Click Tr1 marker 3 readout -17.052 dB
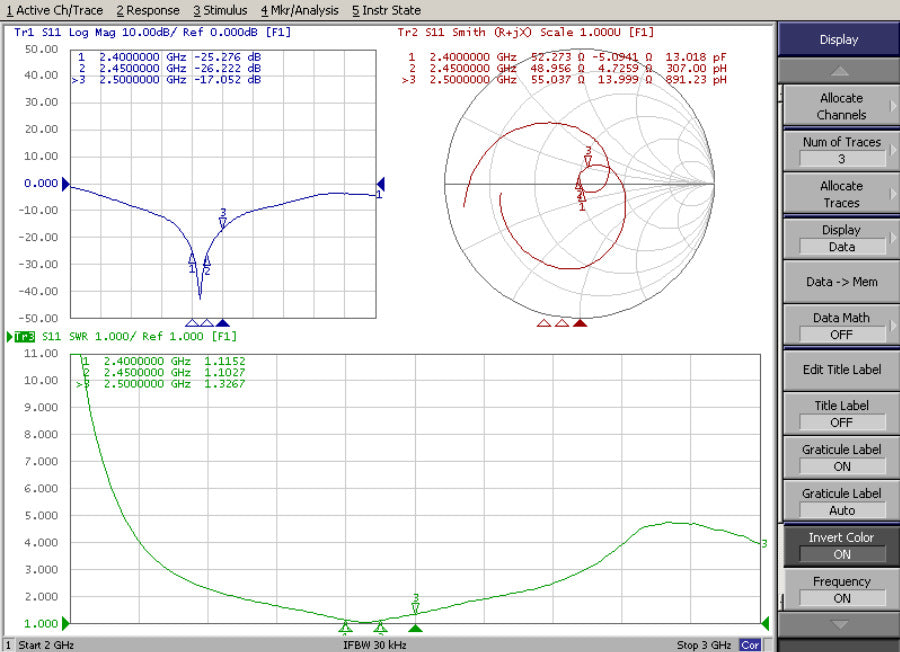The image size is (900, 652). click(227, 80)
